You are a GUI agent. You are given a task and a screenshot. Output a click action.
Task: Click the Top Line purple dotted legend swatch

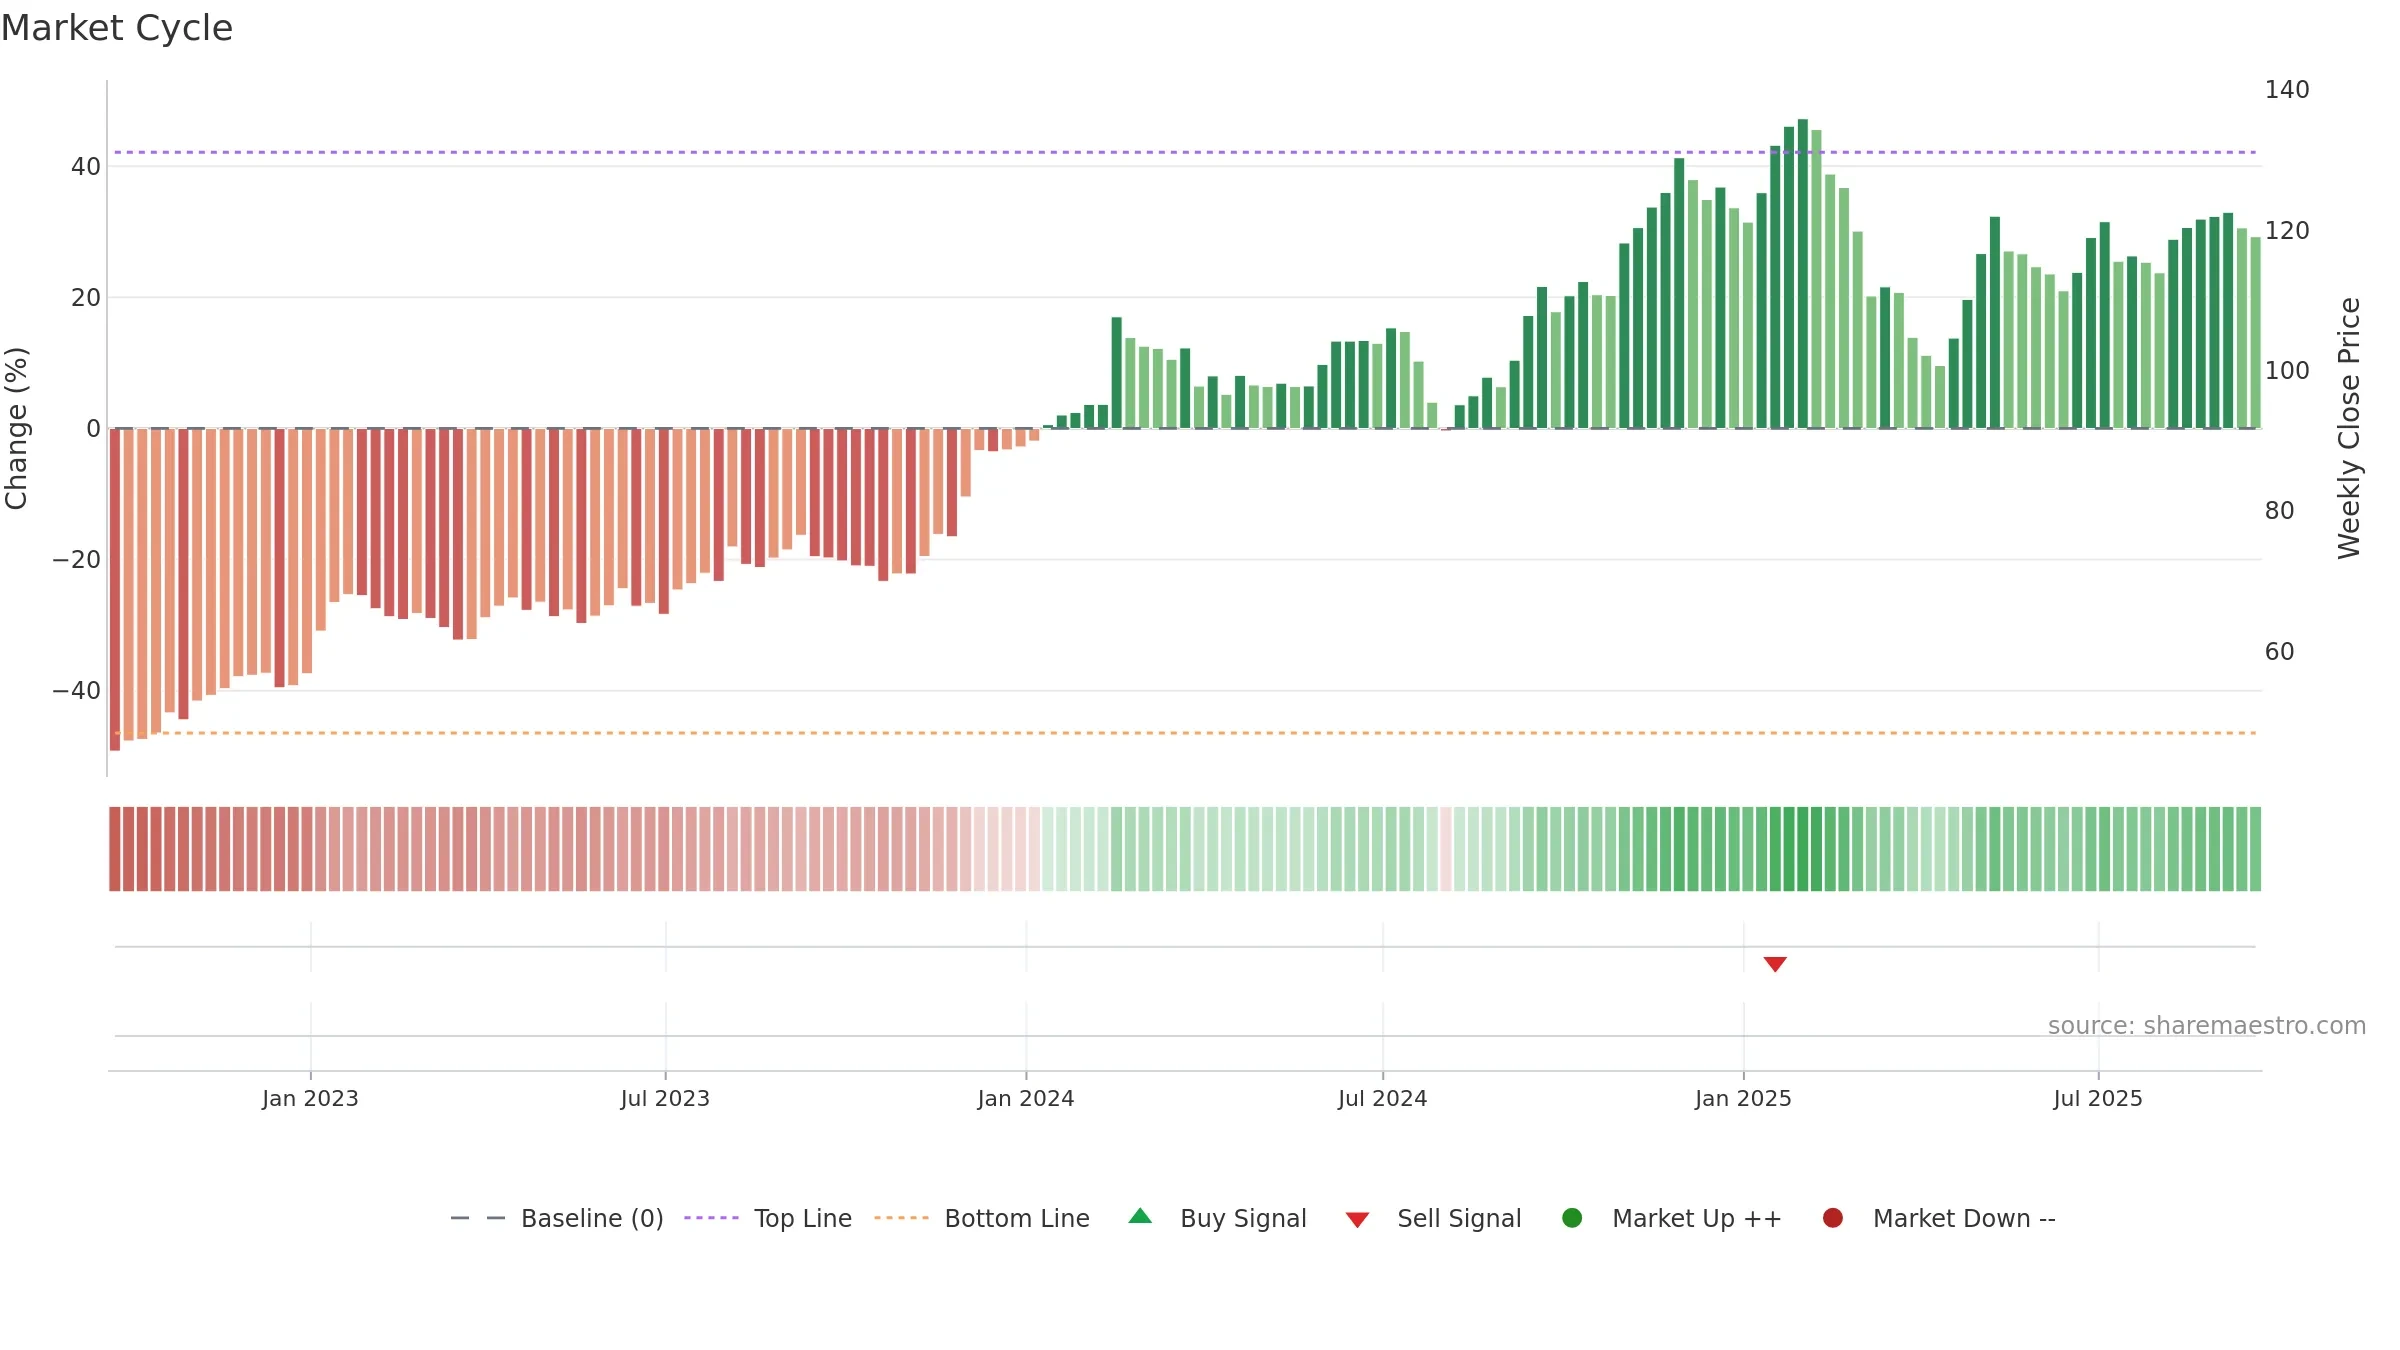(711, 1218)
